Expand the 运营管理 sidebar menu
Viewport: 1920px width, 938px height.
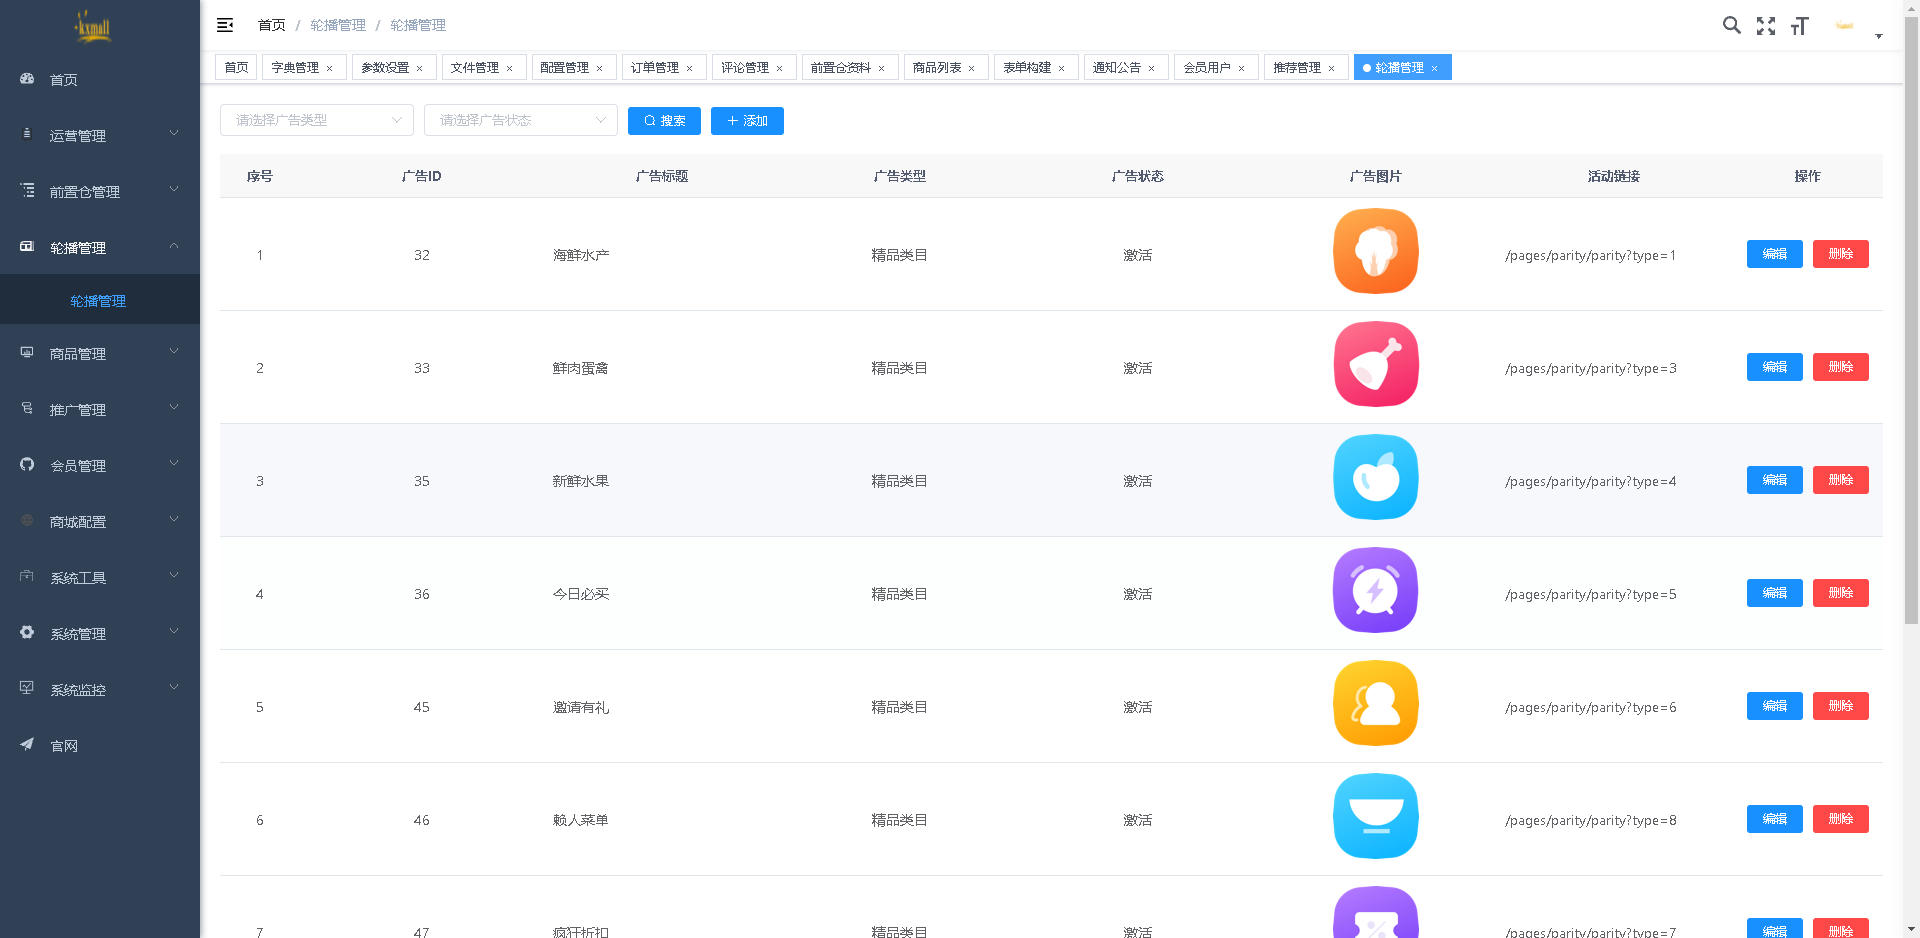click(x=100, y=134)
